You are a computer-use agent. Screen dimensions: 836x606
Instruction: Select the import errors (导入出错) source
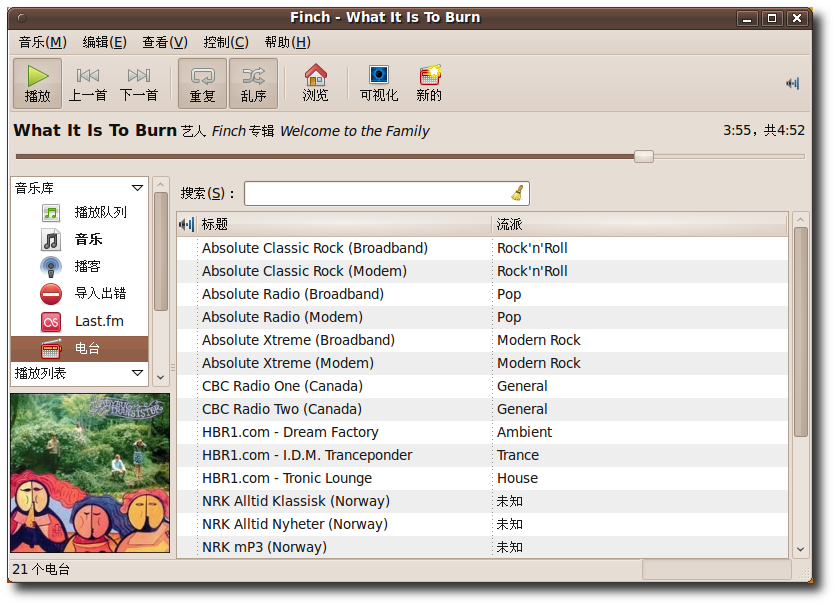[79, 294]
